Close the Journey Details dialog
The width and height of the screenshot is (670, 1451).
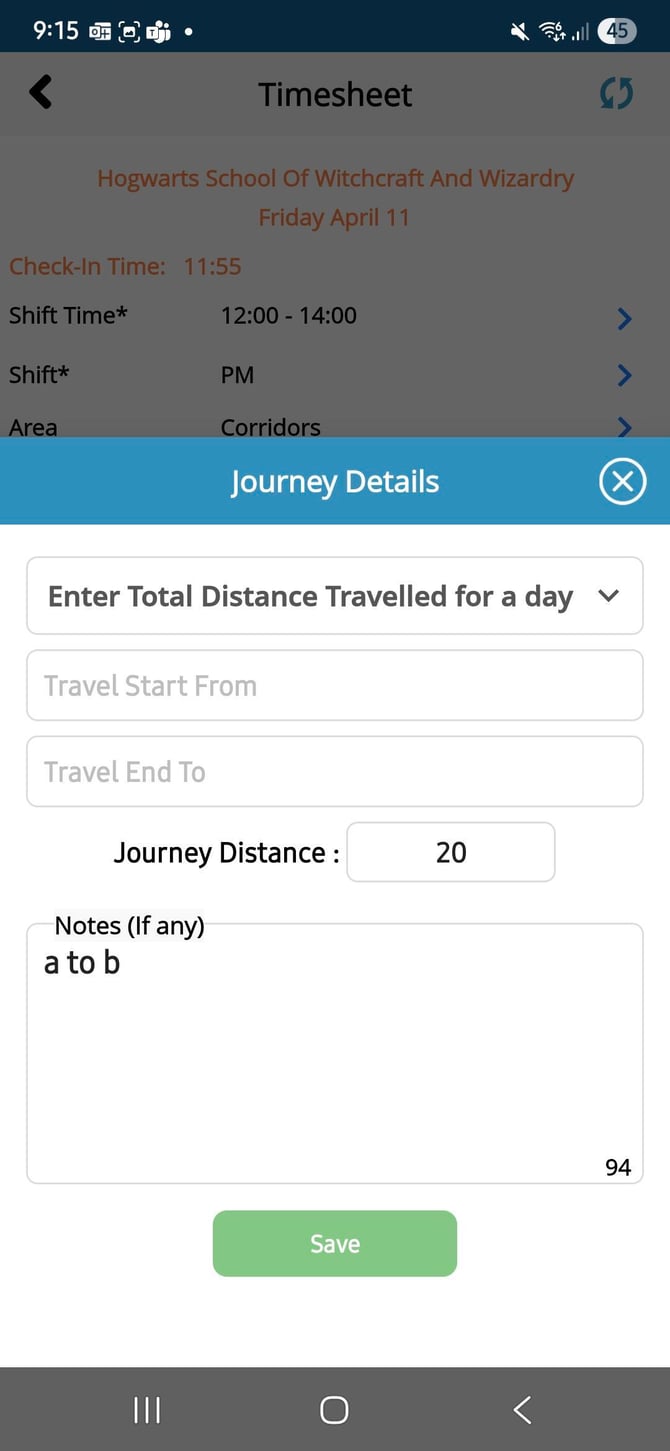622,482
